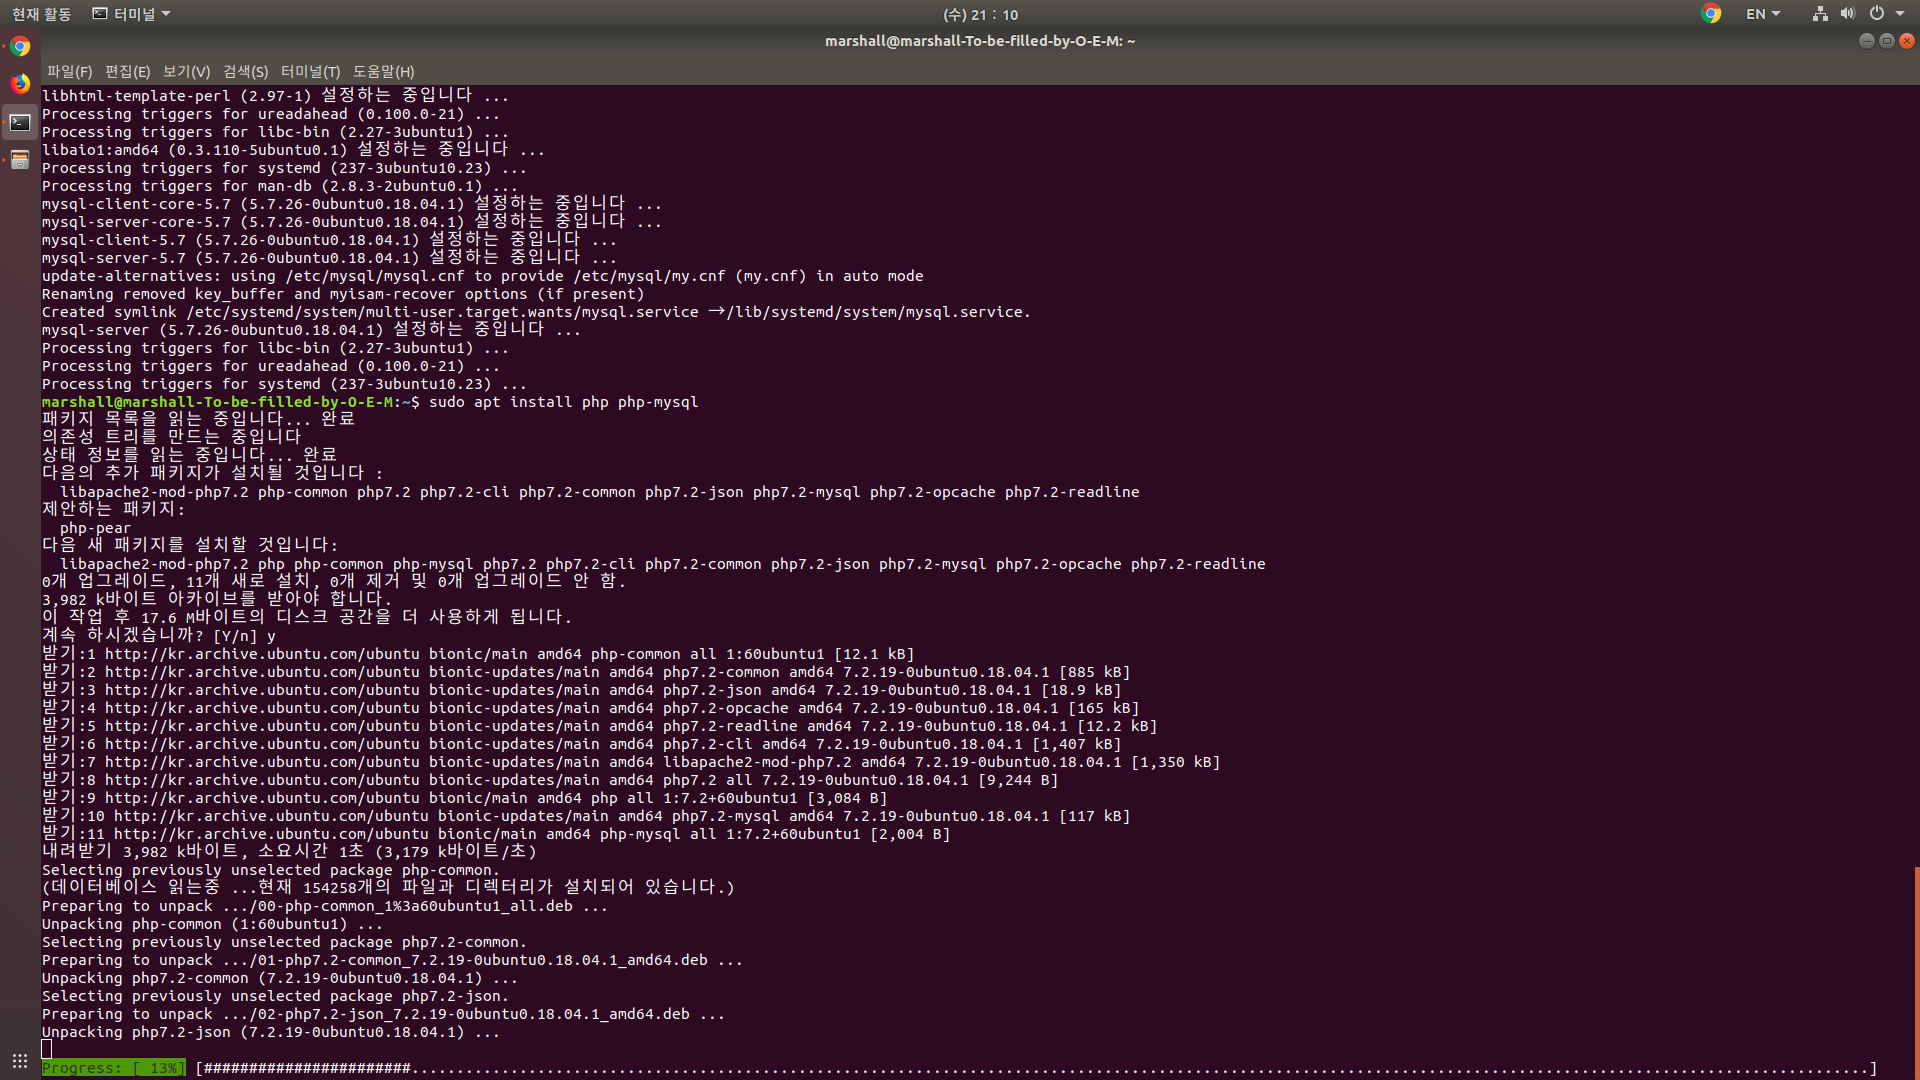This screenshot has width=1920, height=1080.
Task: Click the apt Progress 13% bar
Action: click(x=113, y=1068)
